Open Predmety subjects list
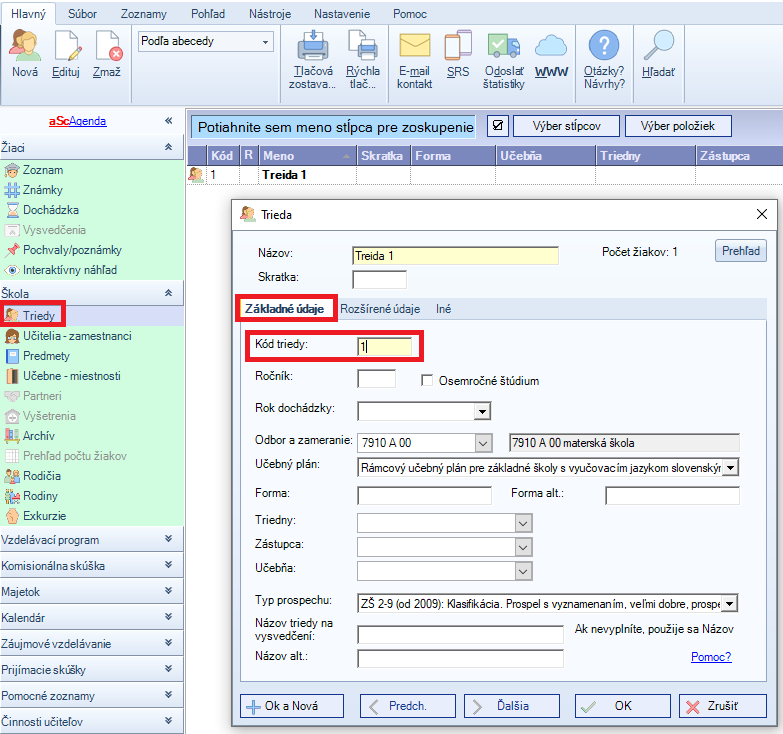Image resolution: width=783 pixels, height=734 pixels. [46, 356]
